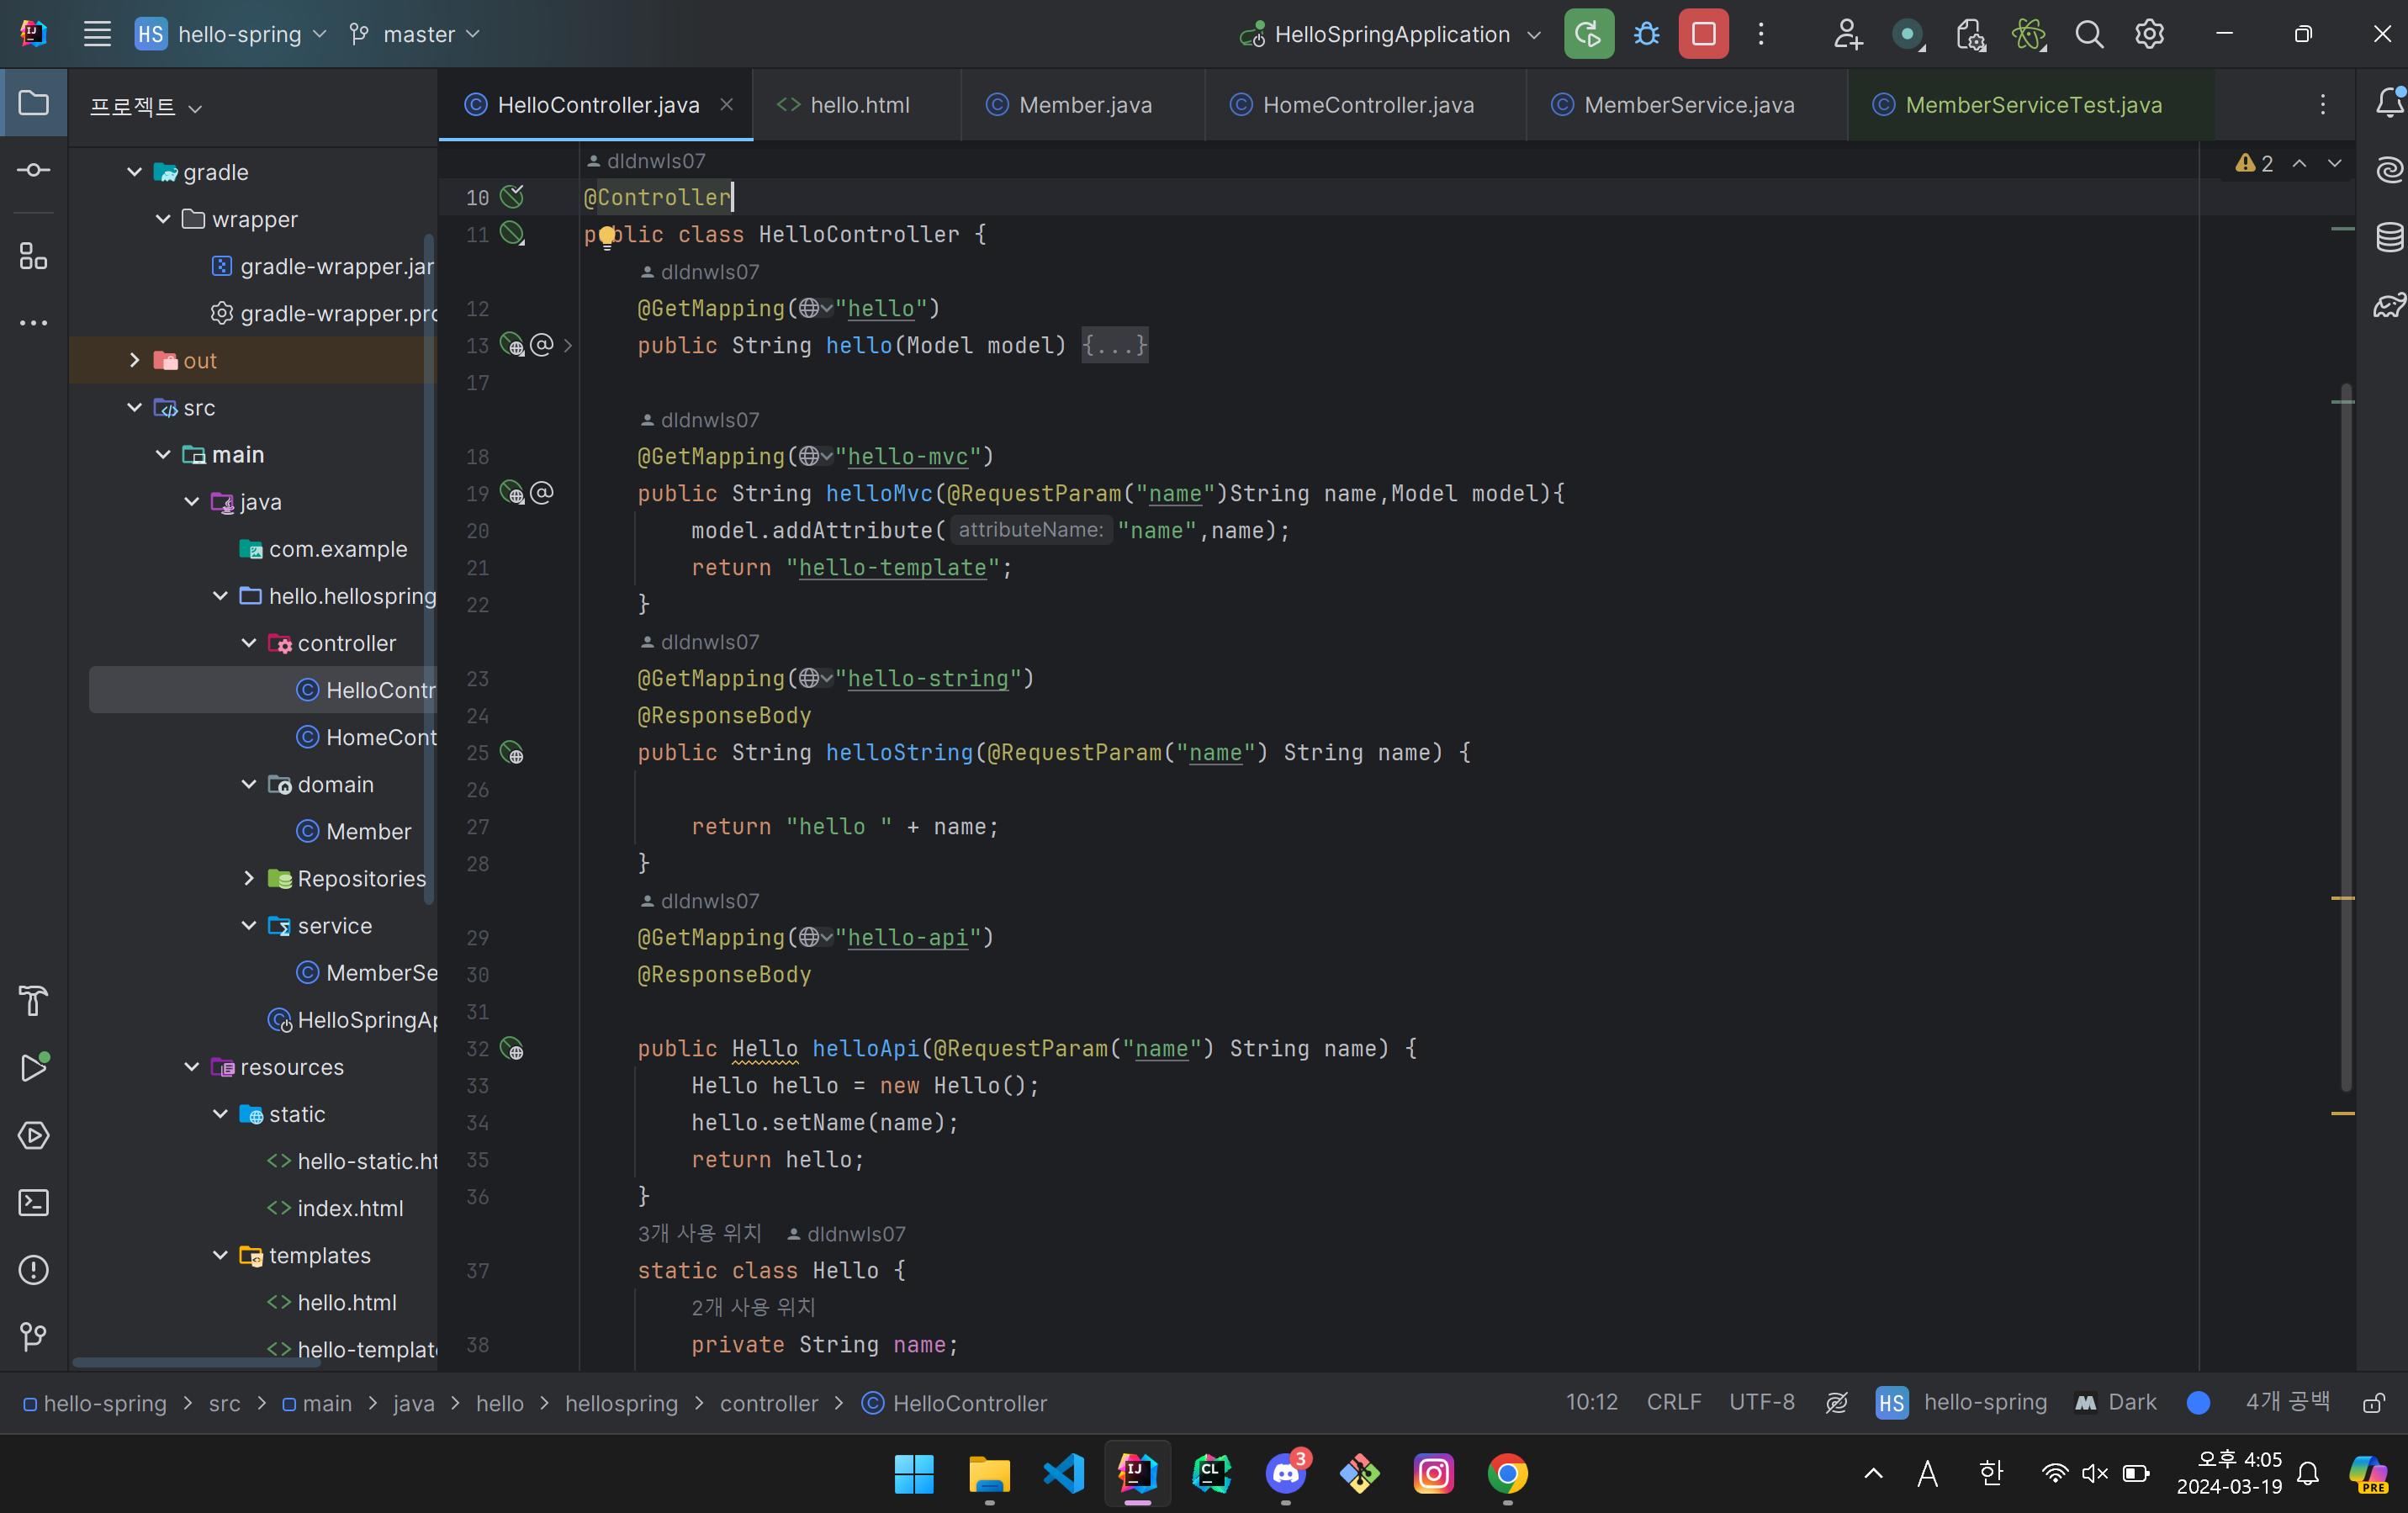This screenshot has width=2408, height=1513.
Task: Open the Code With Me icon
Action: coord(1847,34)
